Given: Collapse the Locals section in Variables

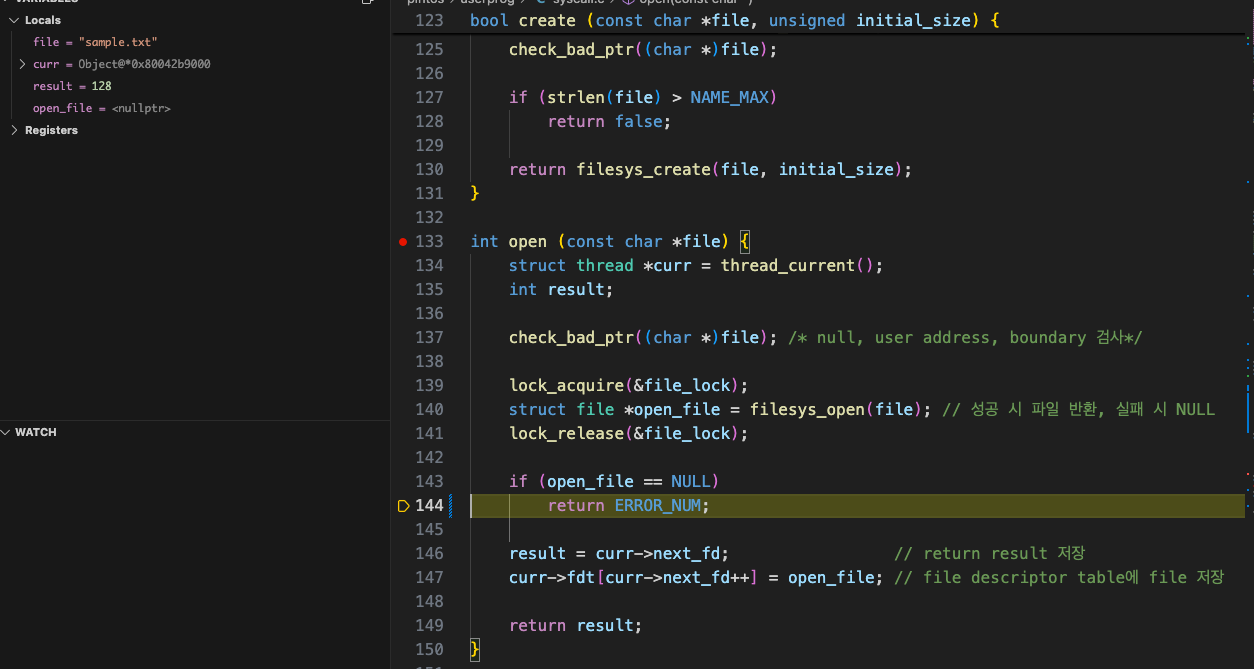Looking at the screenshot, I should (15, 20).
